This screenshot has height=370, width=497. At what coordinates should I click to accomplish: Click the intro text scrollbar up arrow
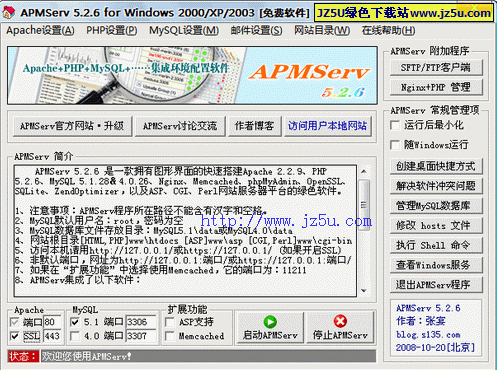pyautogui.click(x=364, y=171)
